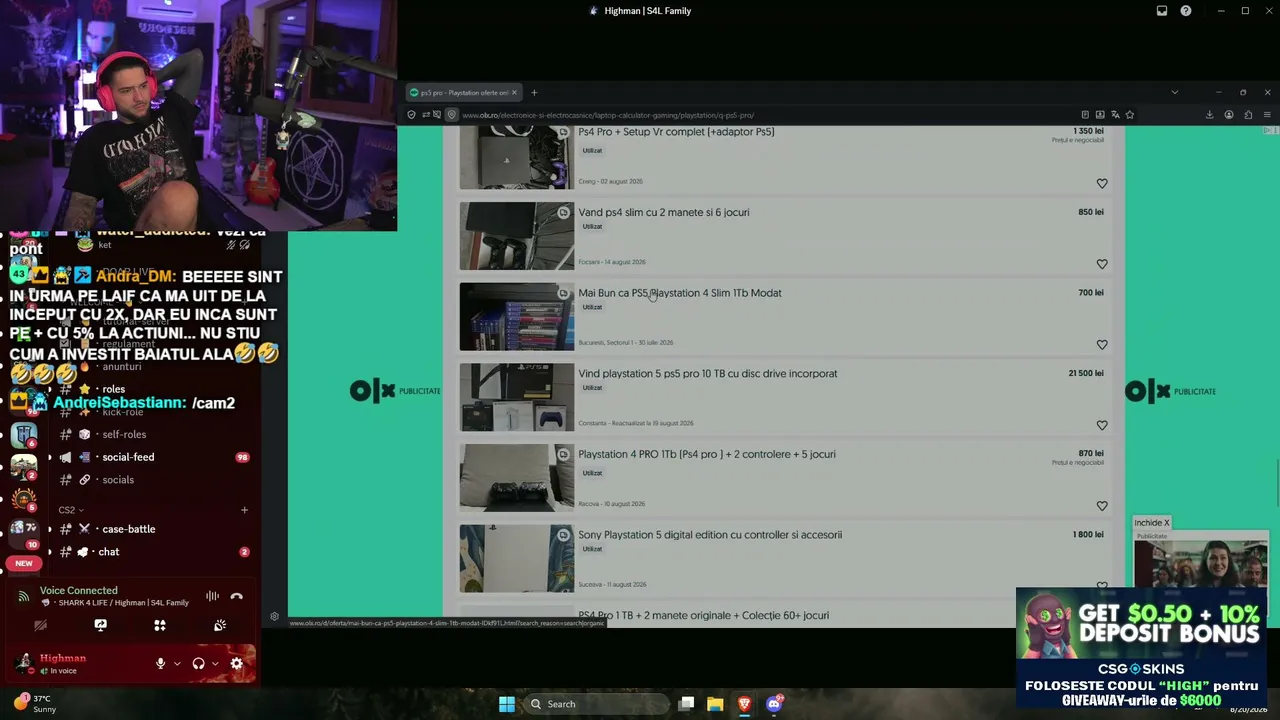Close the ps5 pro browser tab
This screenshot has width=1280, height=720.
pos(514,93)
